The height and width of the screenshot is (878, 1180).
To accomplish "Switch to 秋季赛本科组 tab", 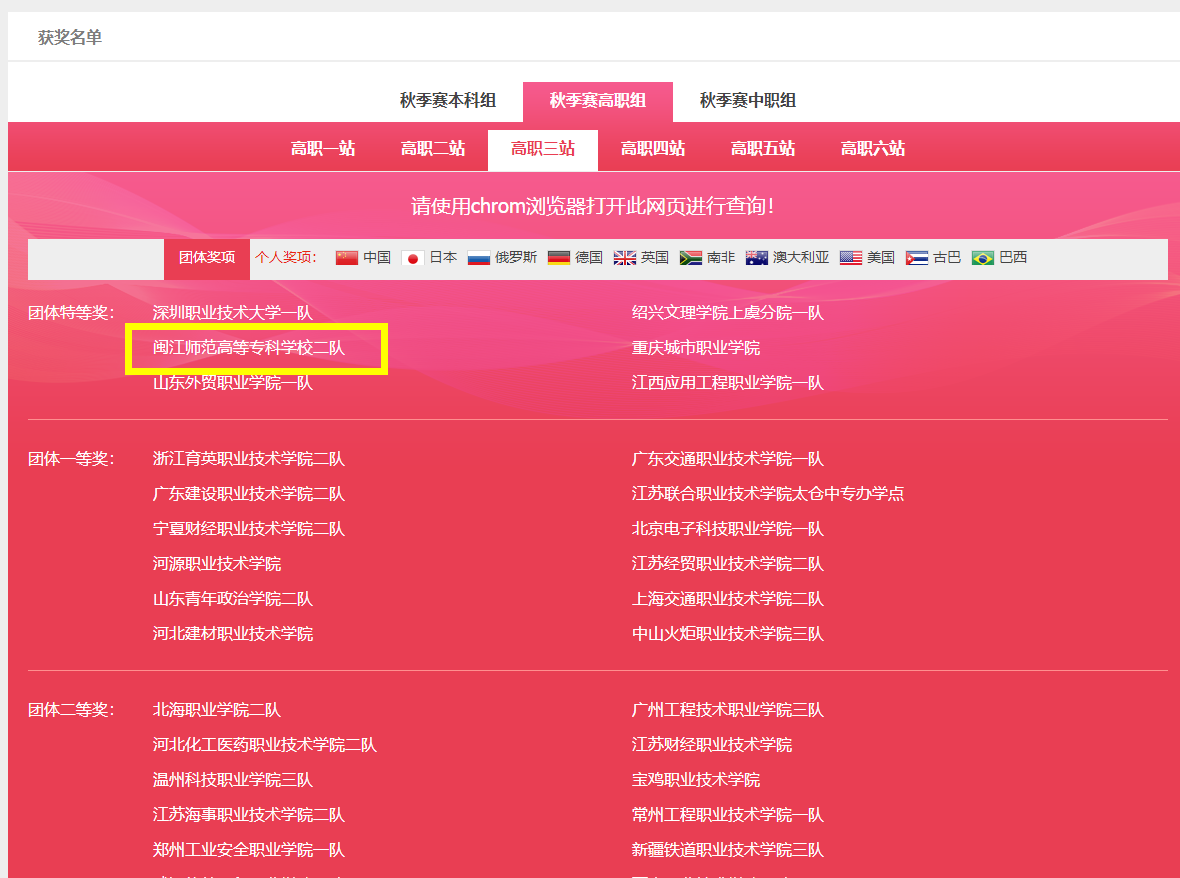I will (448, 101).
